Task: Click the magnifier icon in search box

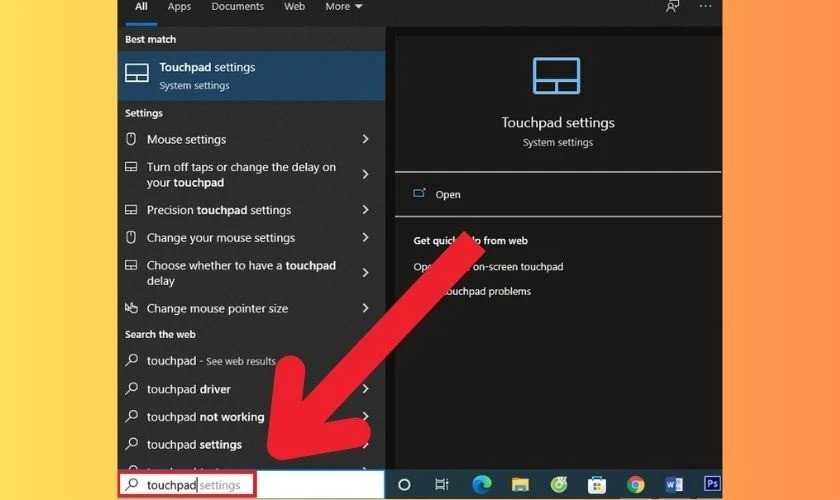Action: (x=132, y=484)
